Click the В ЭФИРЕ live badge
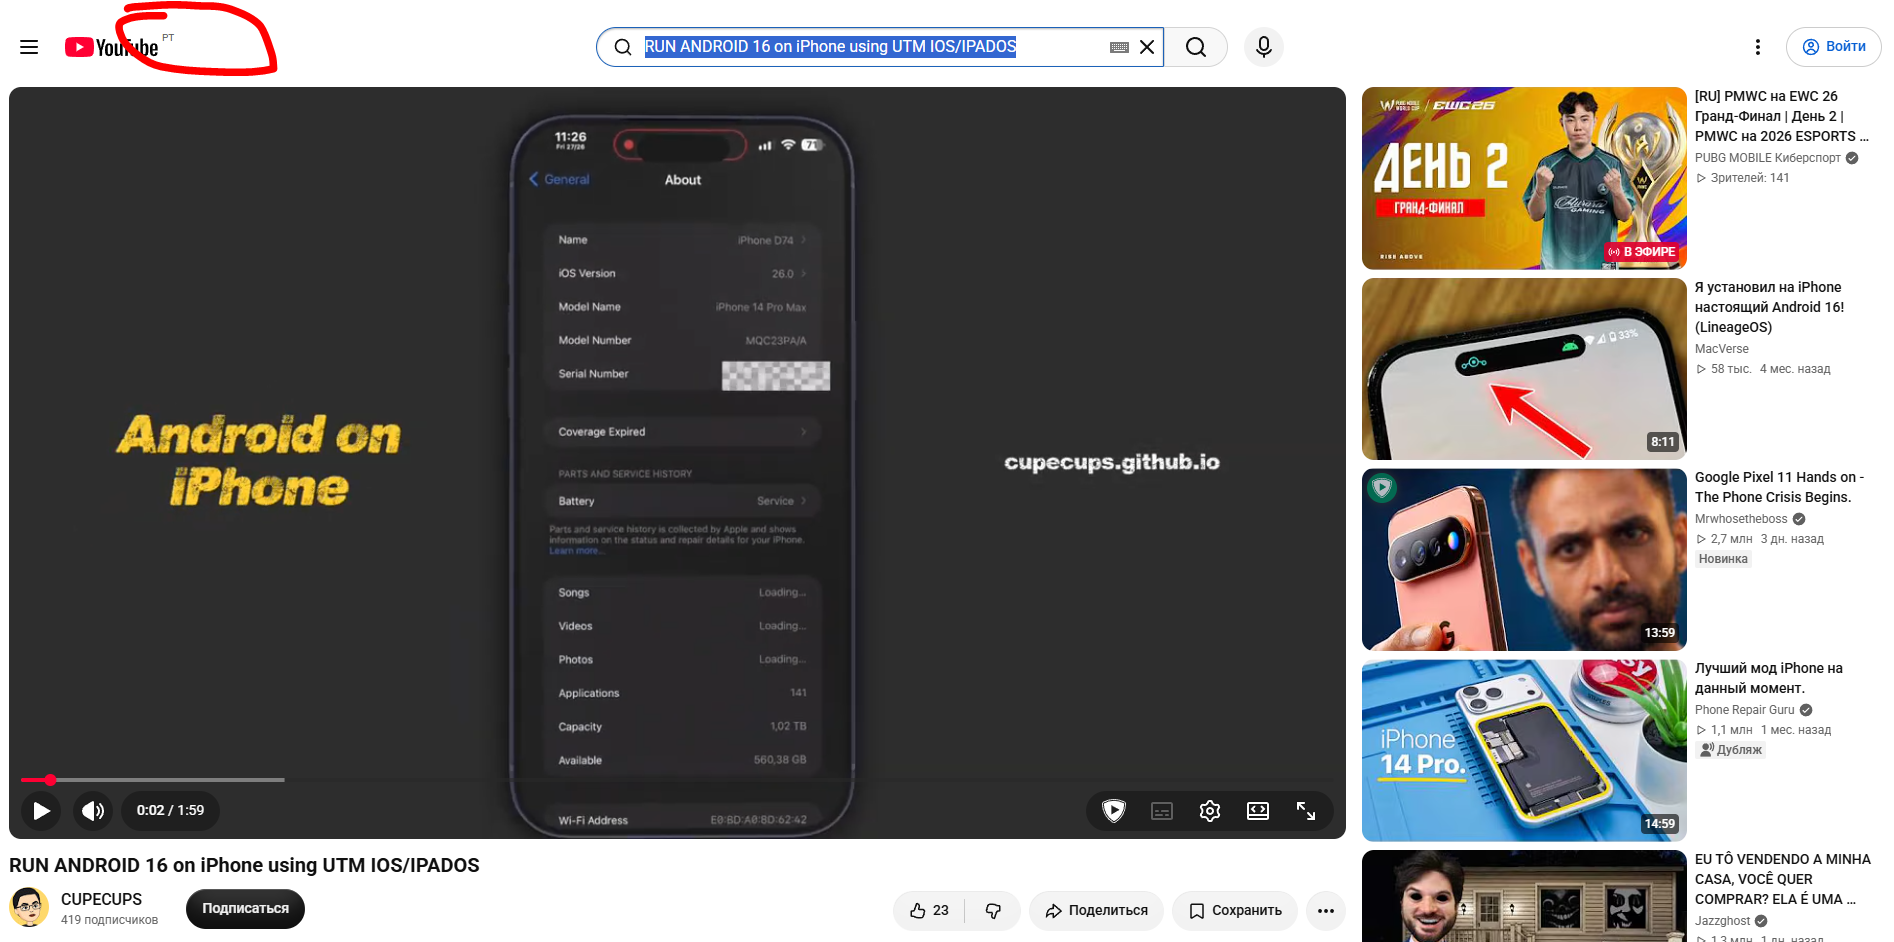Image resolution: width=1894 pixels, height=942 pixels. click(1642, 252)
